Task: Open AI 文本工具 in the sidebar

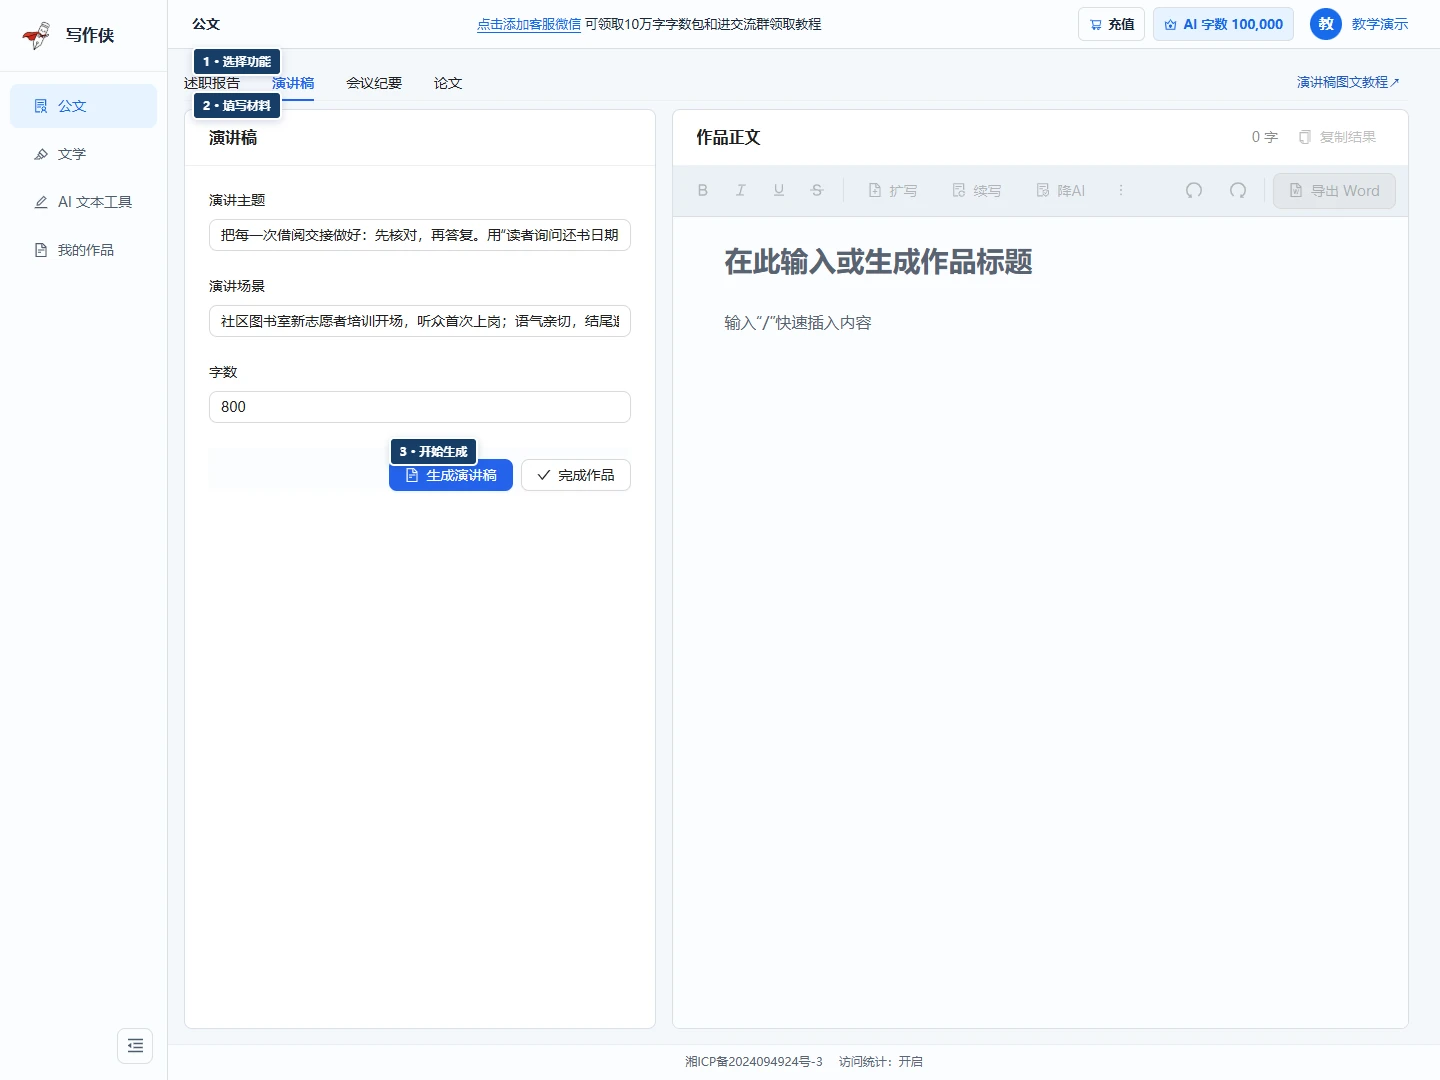Action: 83,202
